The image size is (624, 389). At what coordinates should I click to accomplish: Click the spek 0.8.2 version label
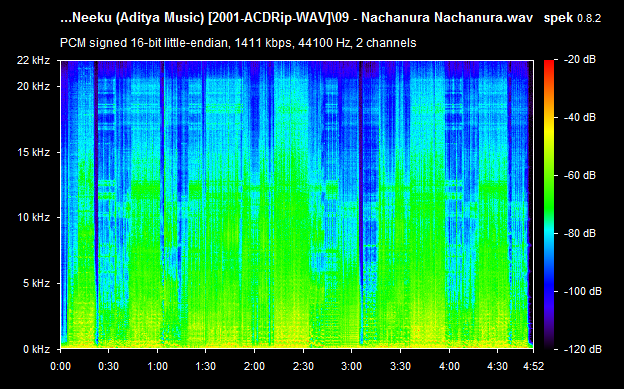[572, 18]
